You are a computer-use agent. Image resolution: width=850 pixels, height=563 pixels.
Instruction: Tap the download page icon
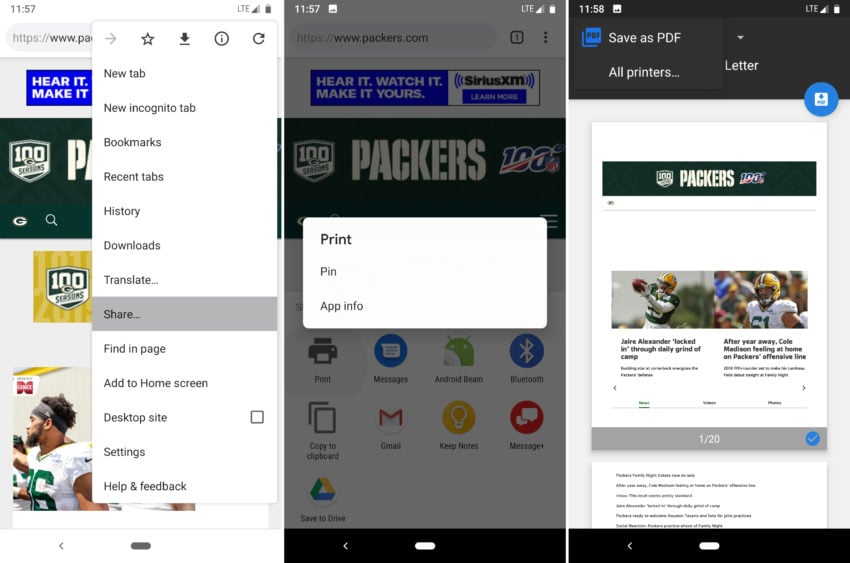pos(184,38)
